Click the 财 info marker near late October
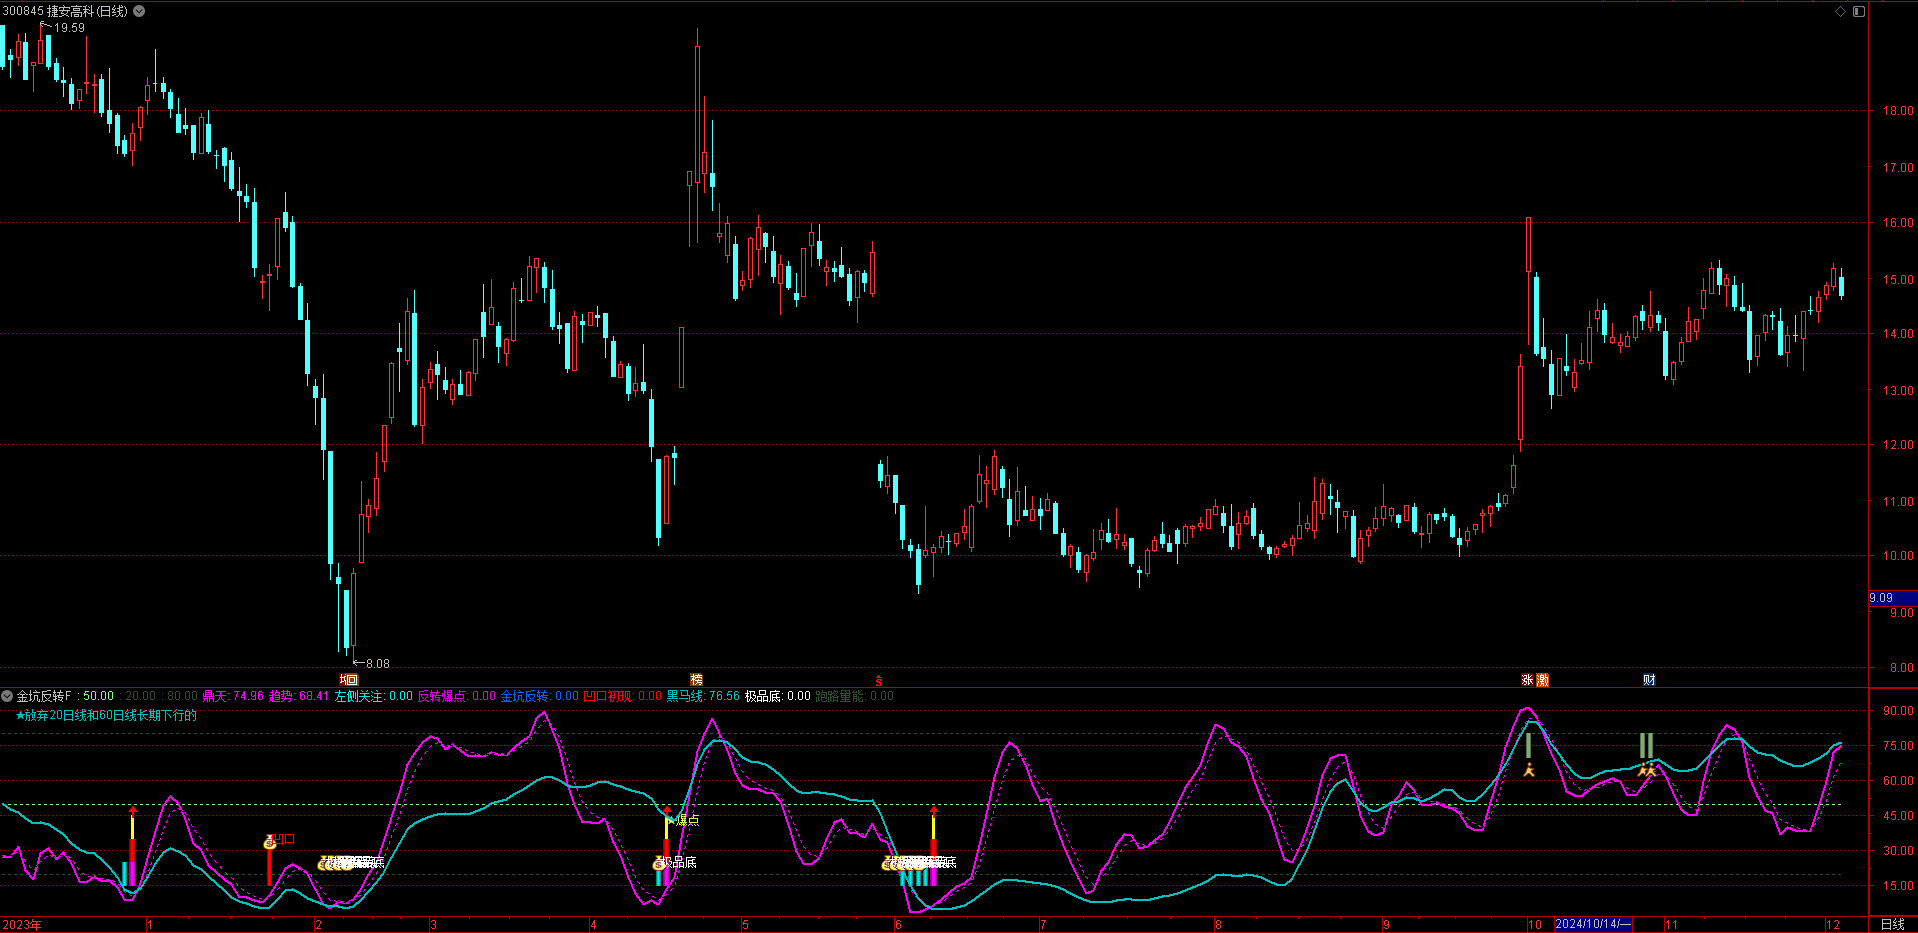This screenshot has height=933, width=1918. 1649,680
